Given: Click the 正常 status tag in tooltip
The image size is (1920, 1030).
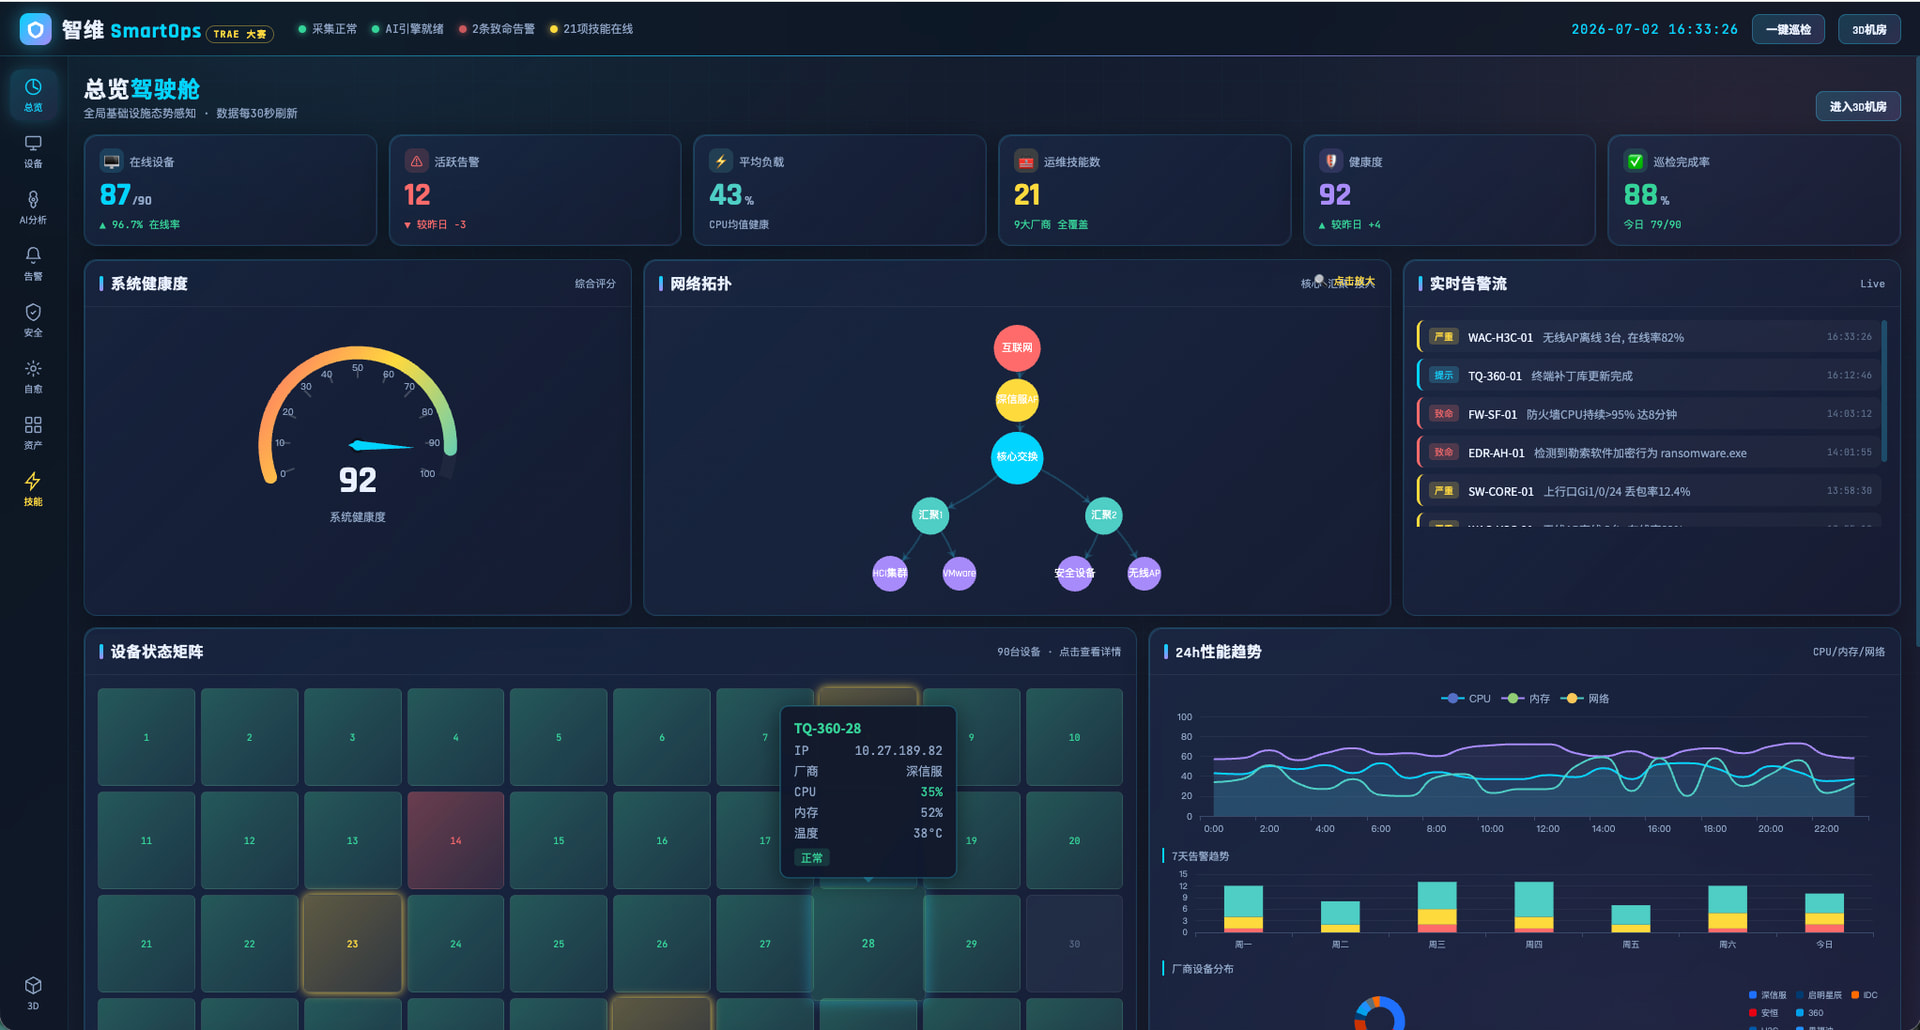Looking at the screenshot, I should coord(812,858).
